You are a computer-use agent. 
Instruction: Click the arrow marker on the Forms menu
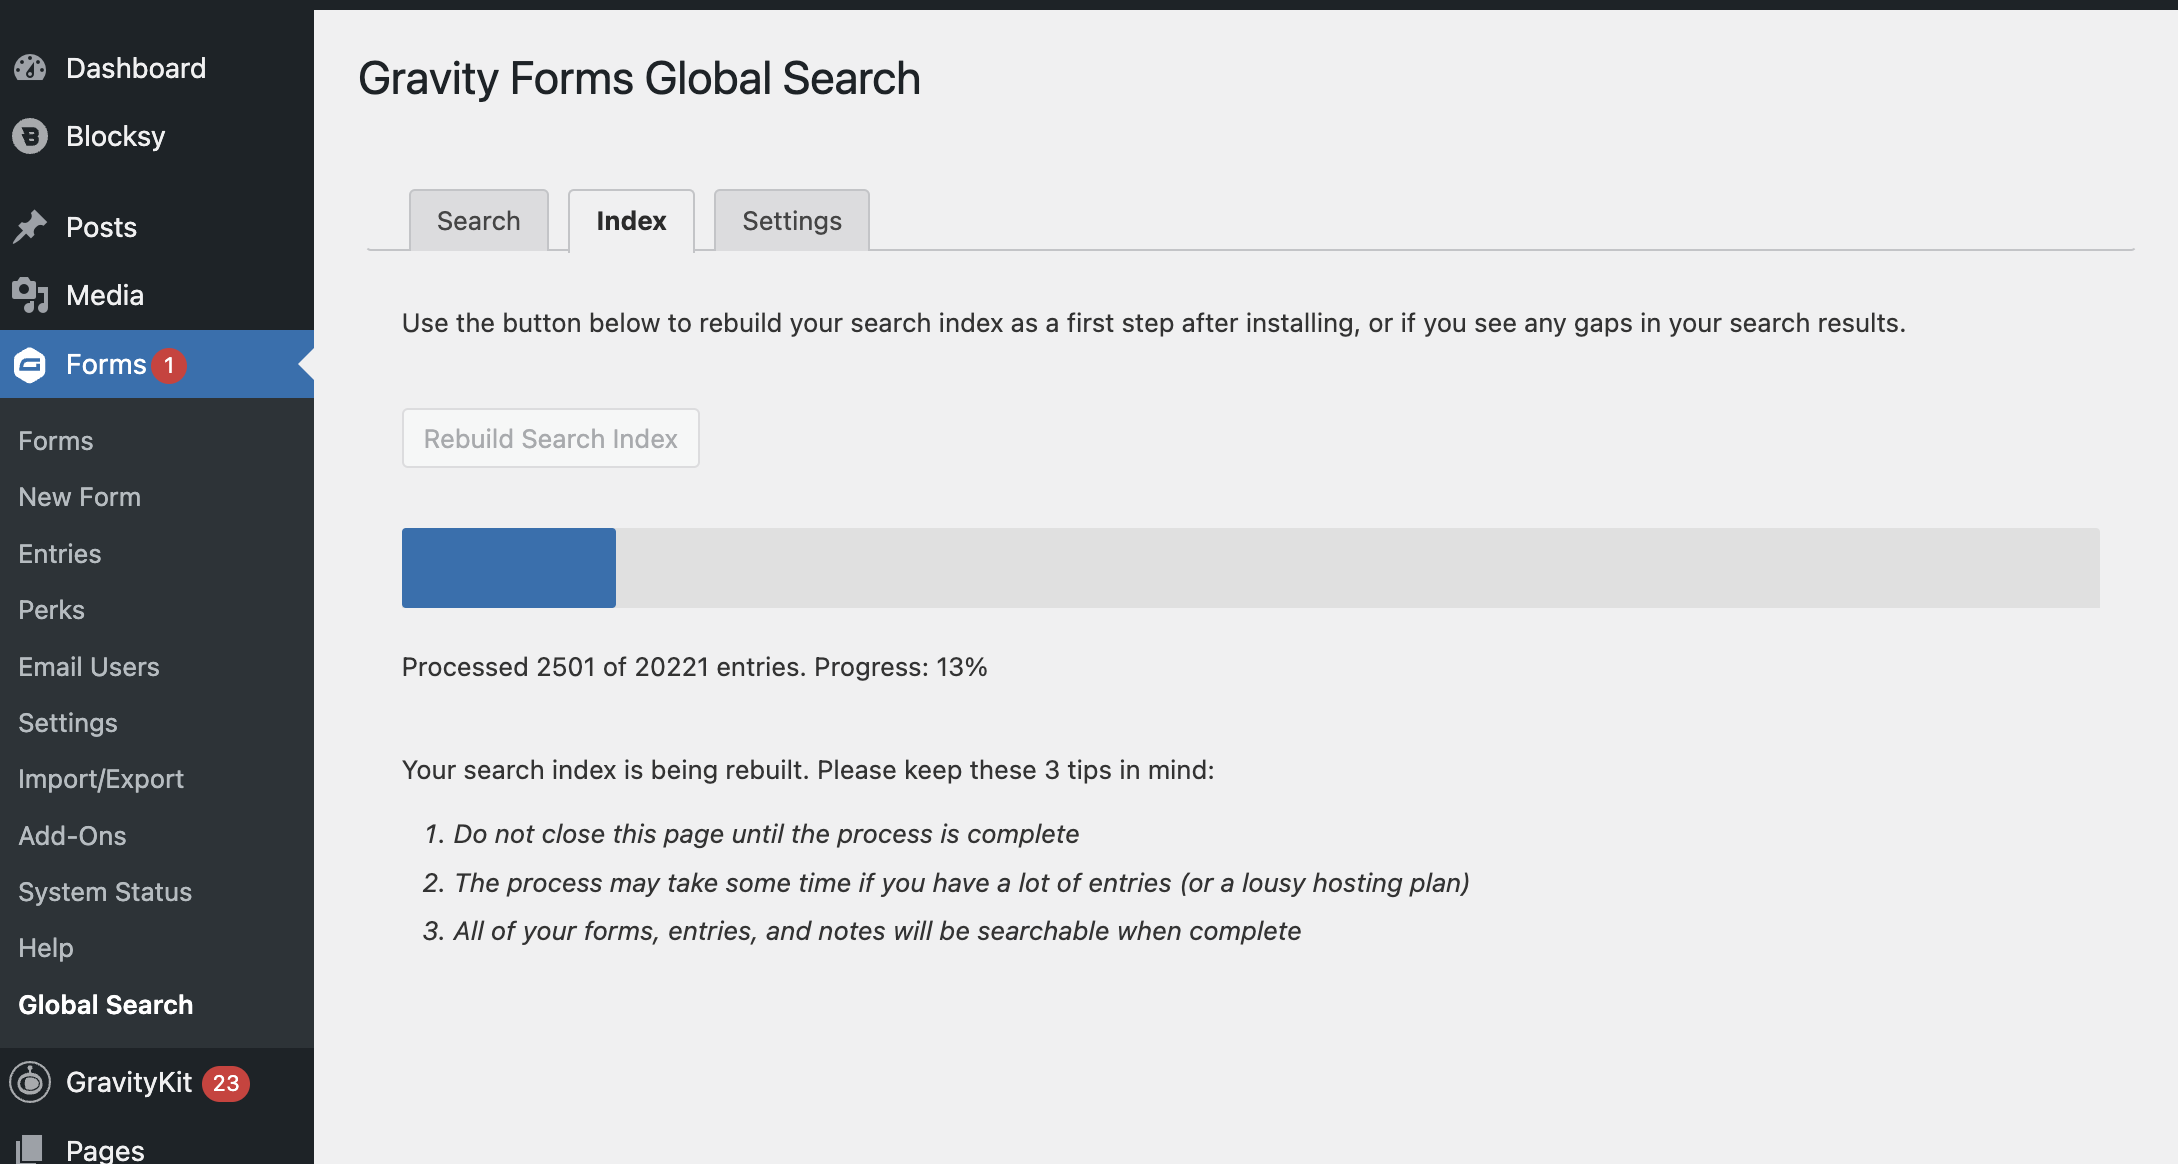point(306,364)
